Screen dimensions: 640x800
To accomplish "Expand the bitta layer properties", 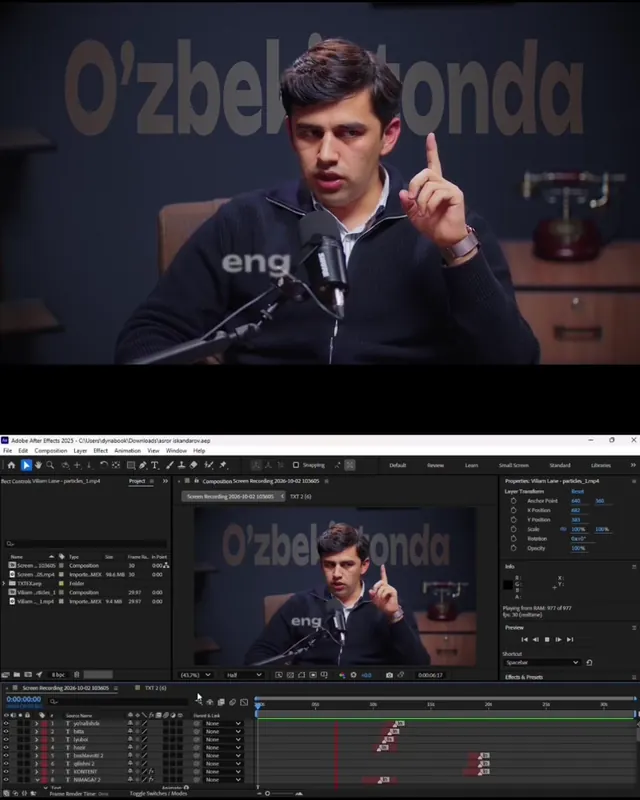I will point(36,732).
